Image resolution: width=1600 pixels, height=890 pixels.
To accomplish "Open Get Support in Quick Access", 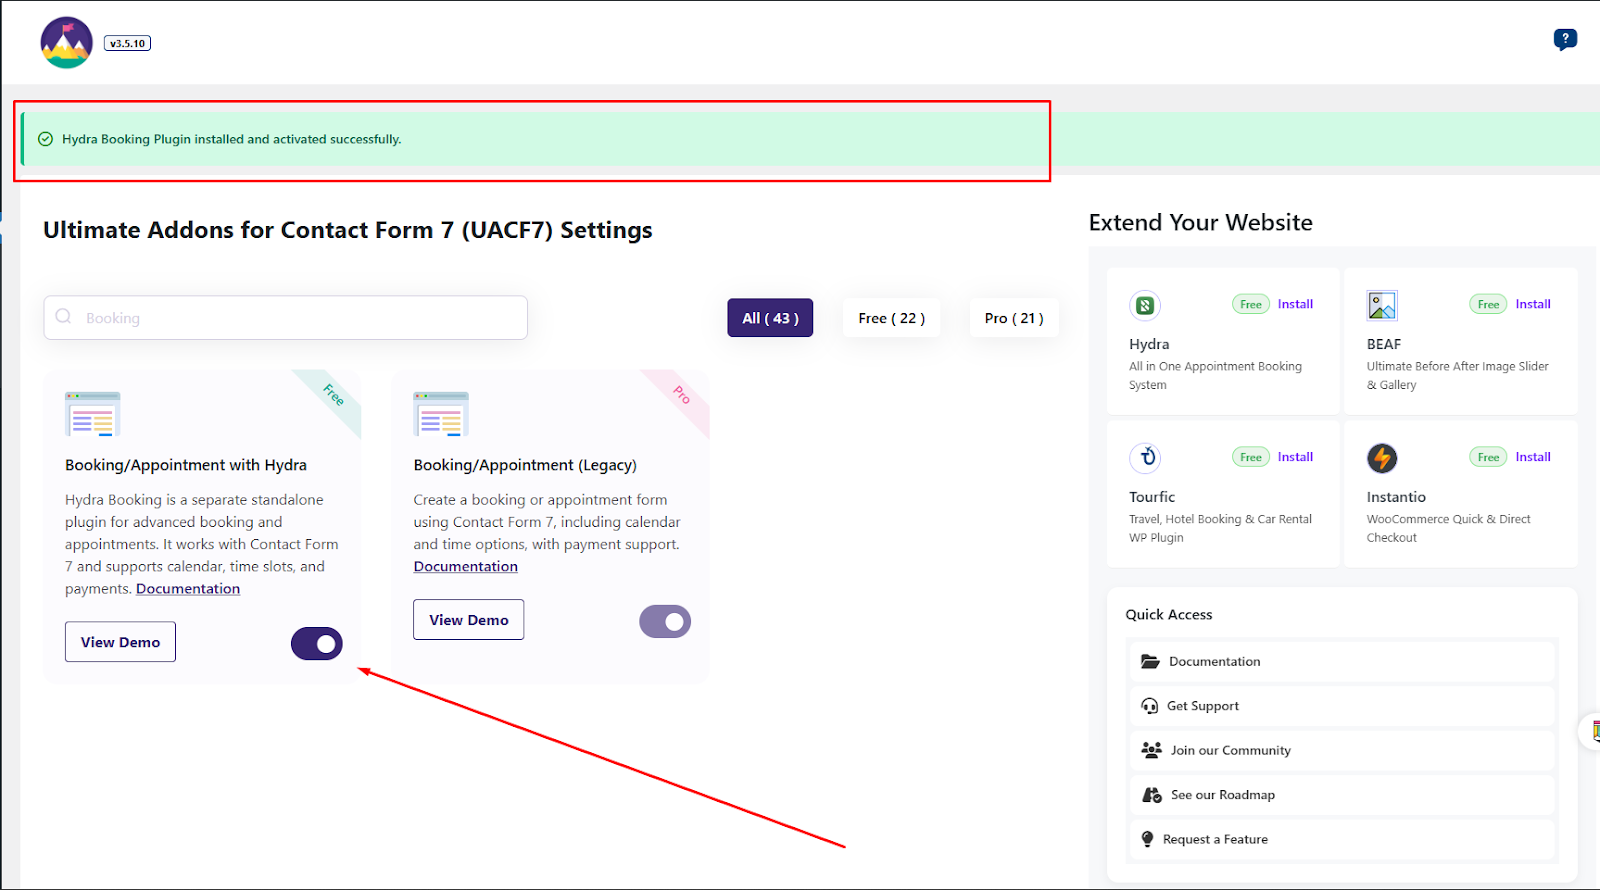I will [x=1342, y=706].
